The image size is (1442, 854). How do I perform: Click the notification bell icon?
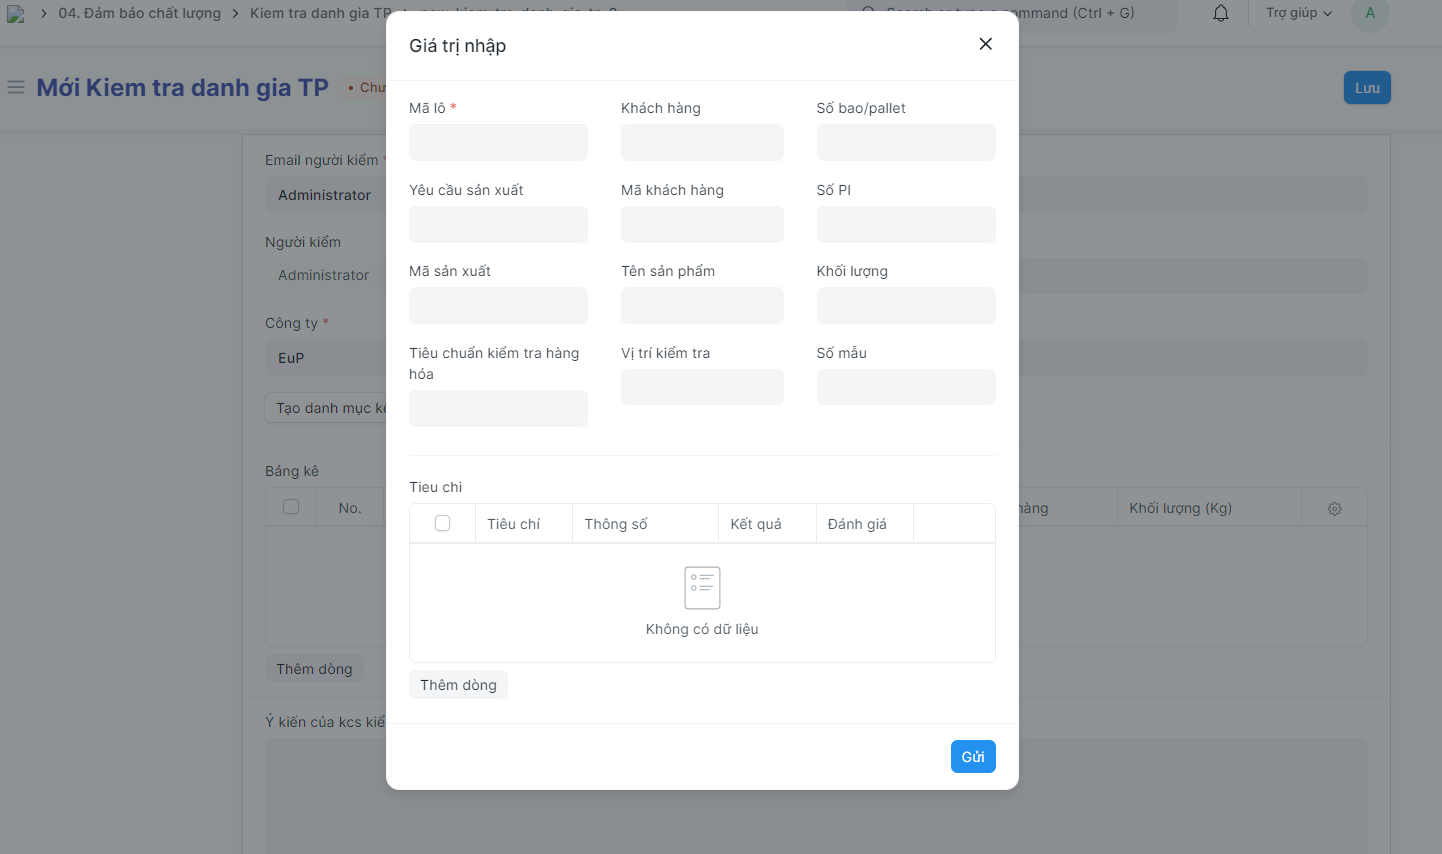1220,13
